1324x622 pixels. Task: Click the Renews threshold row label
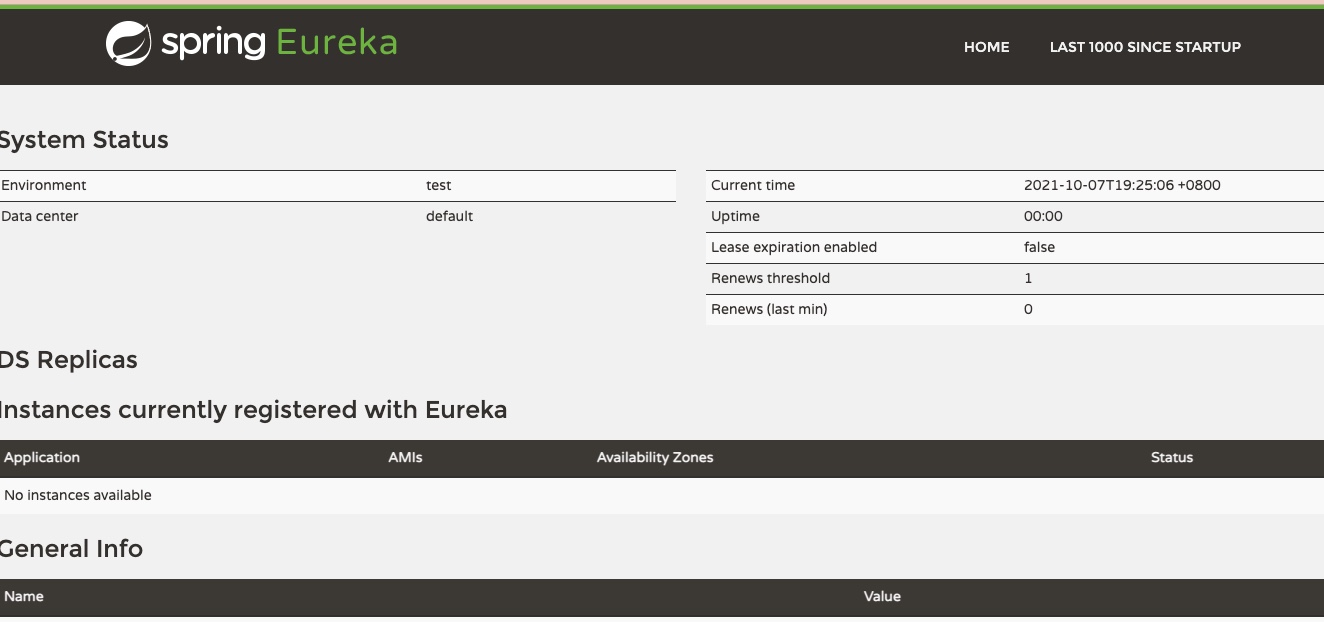[x=770, y=278]
